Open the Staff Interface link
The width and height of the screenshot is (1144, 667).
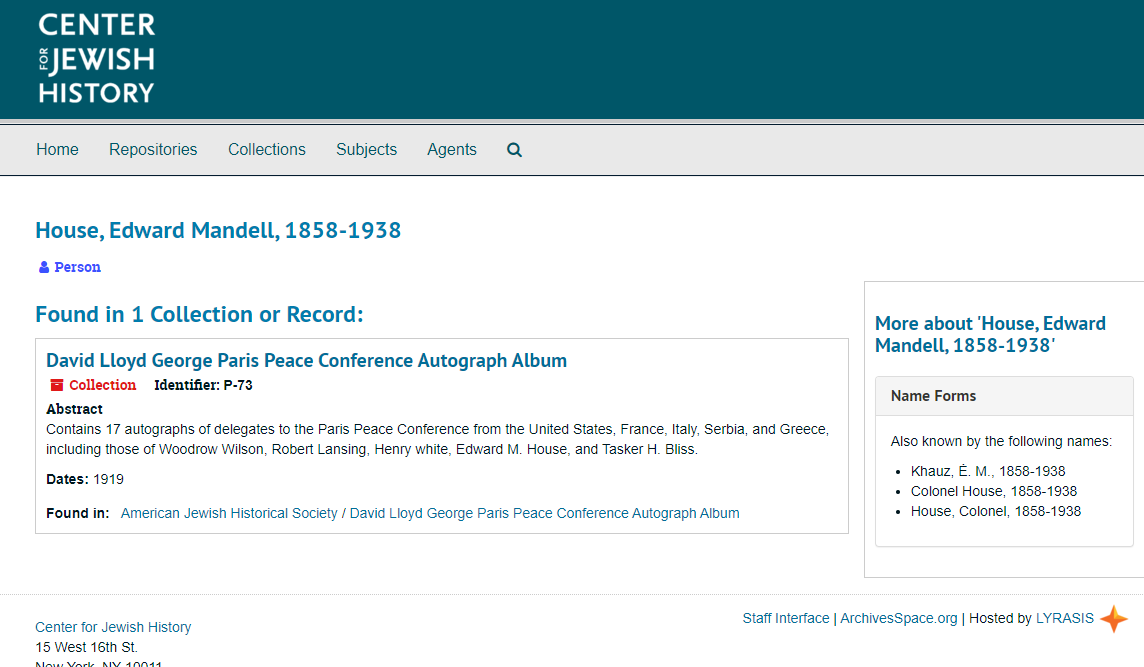(786, 618)
